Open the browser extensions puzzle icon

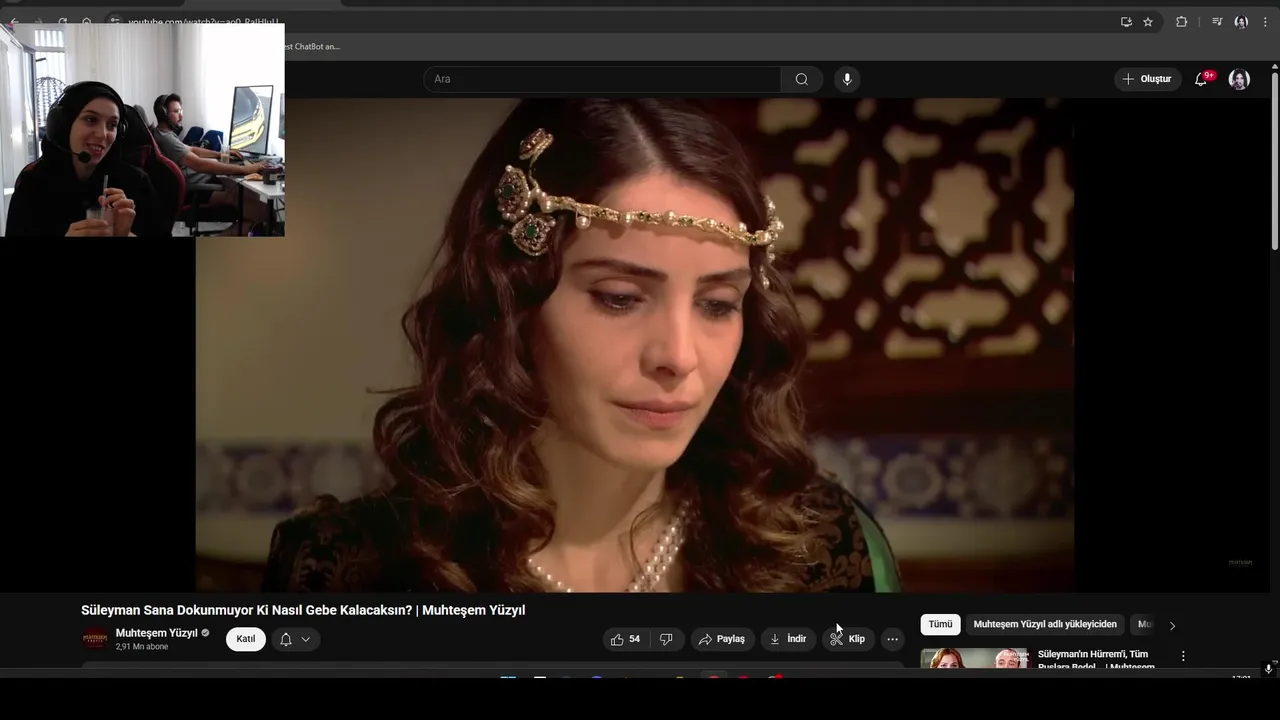tap(1181, 22)
